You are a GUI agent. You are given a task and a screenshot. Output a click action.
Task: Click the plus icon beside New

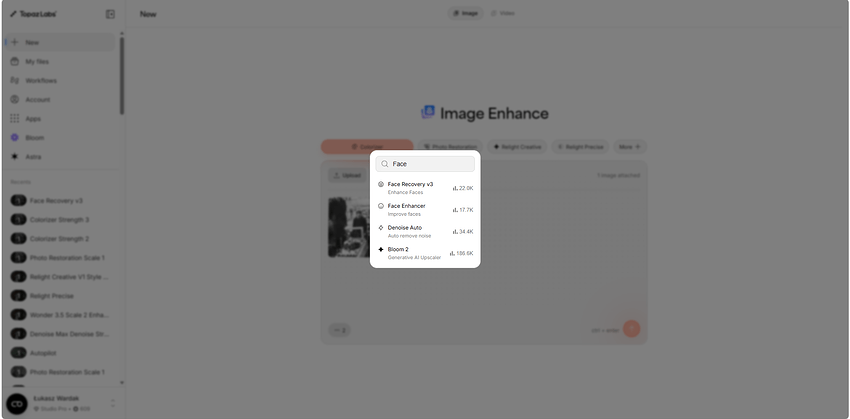click(x=15, y=42)
